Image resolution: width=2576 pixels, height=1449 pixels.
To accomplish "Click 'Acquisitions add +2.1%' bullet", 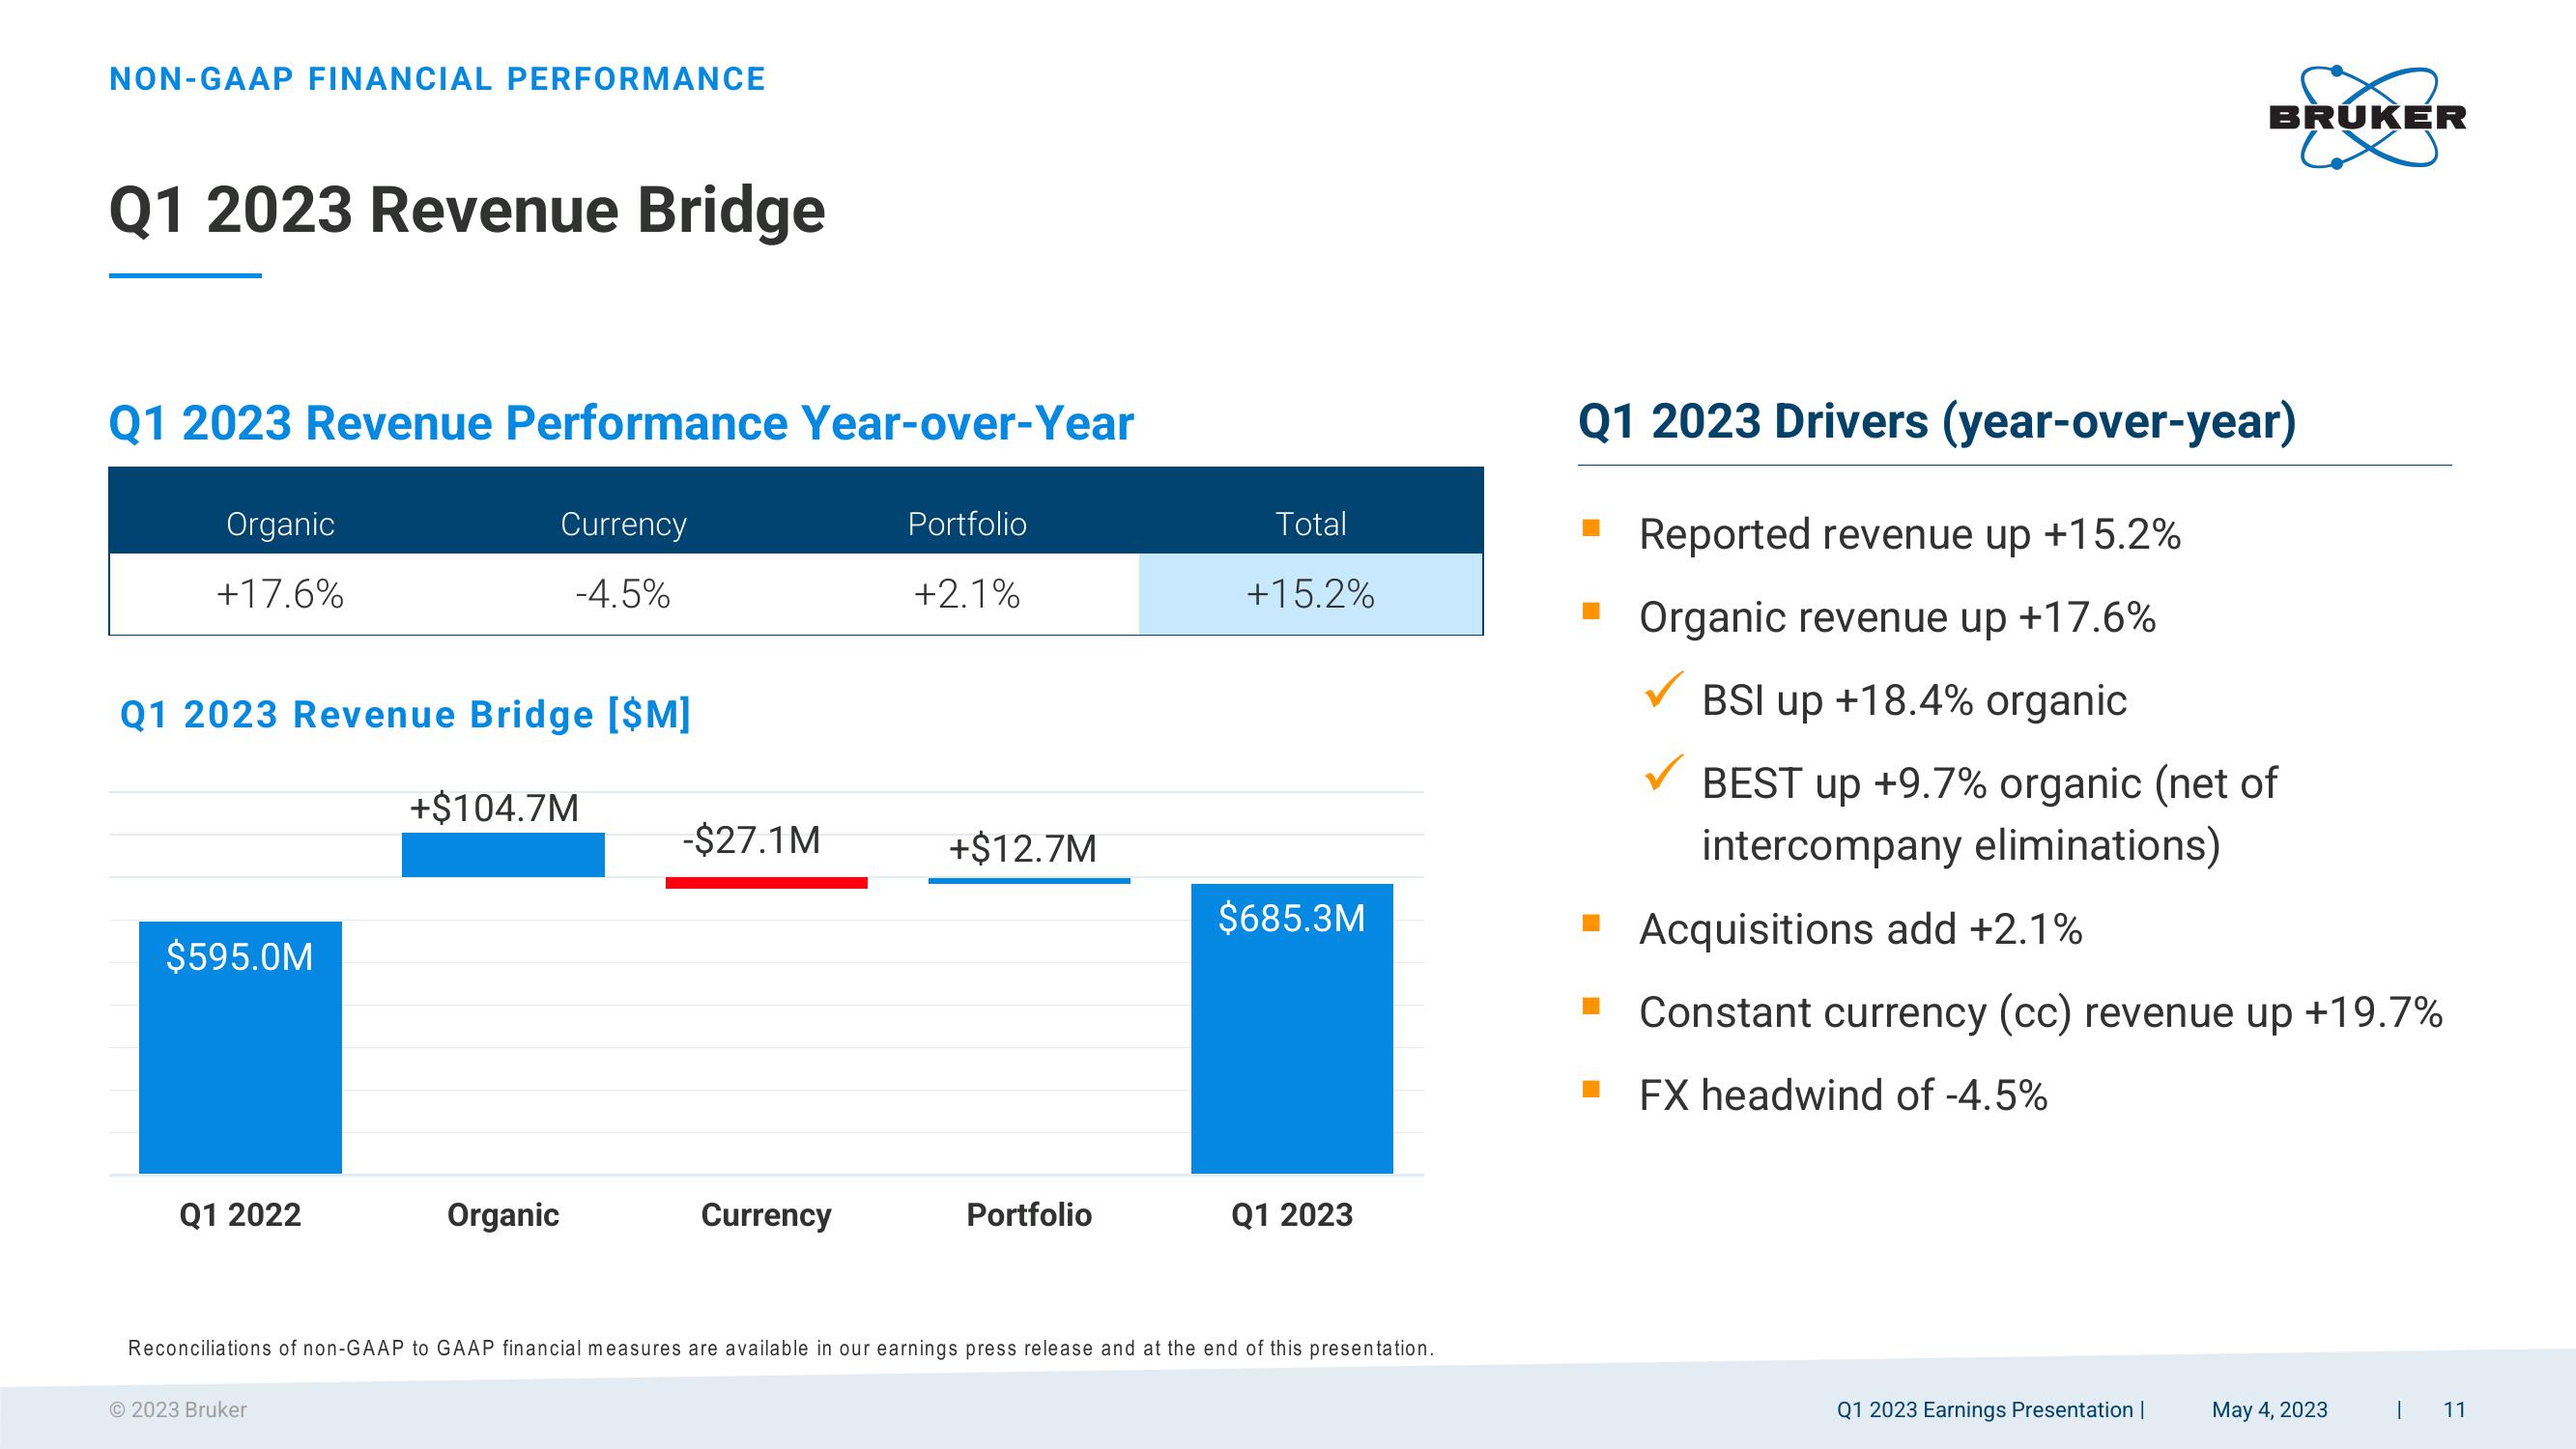I will (x=1860, y=929).
